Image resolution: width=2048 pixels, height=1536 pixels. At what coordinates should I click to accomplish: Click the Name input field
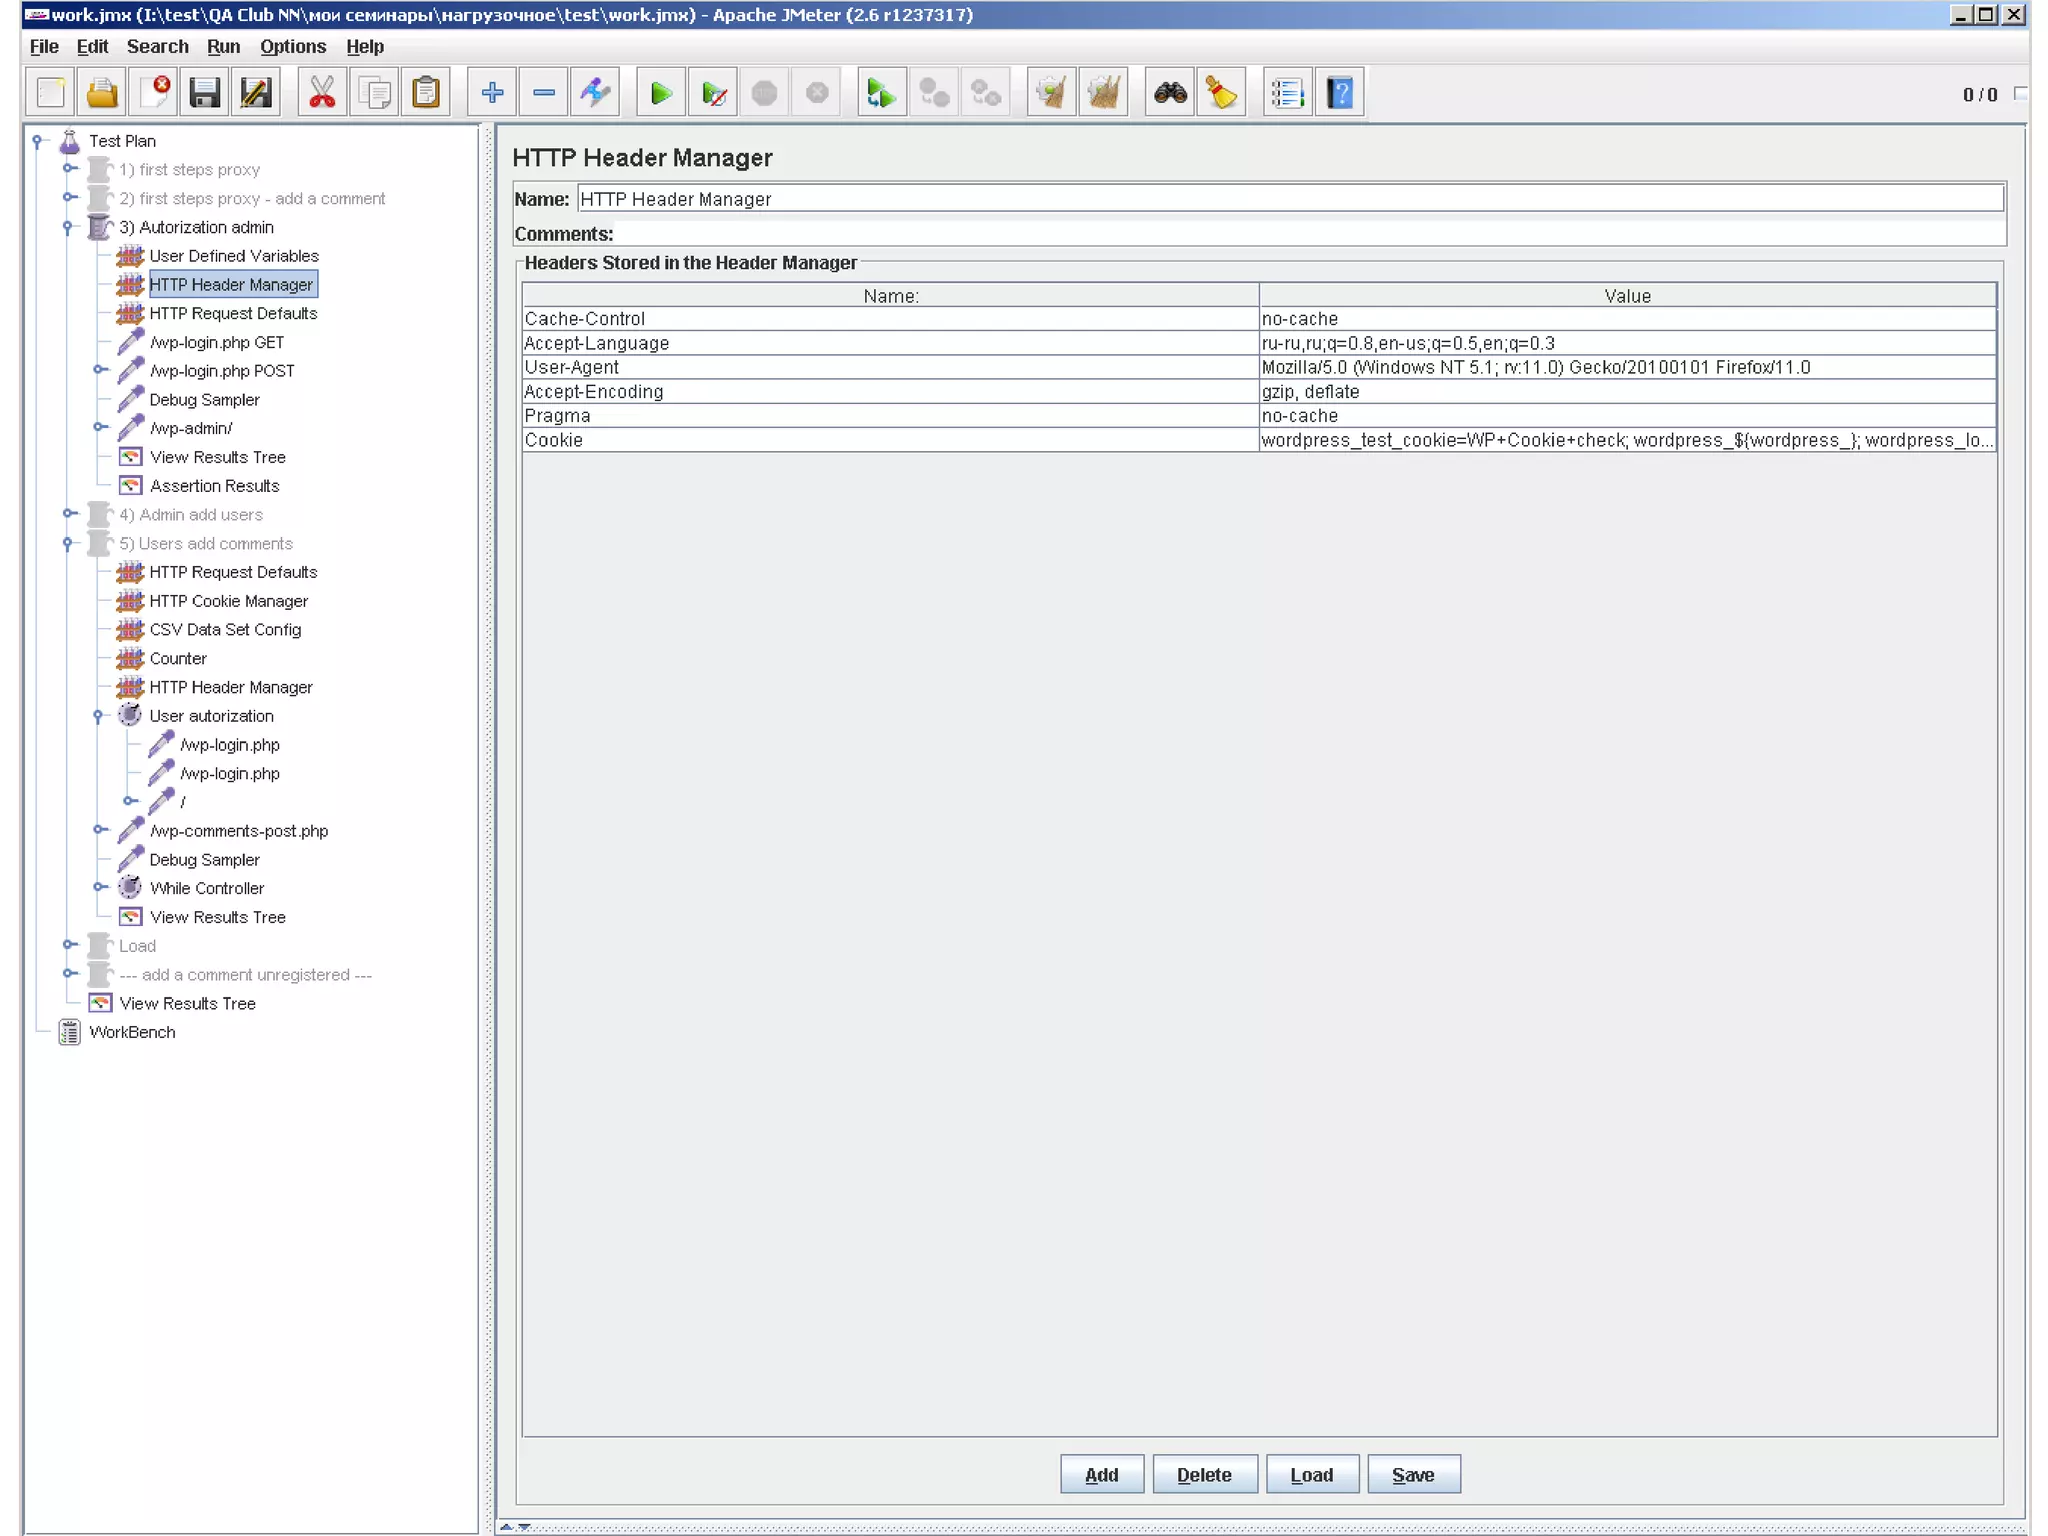coord(1290,199)
